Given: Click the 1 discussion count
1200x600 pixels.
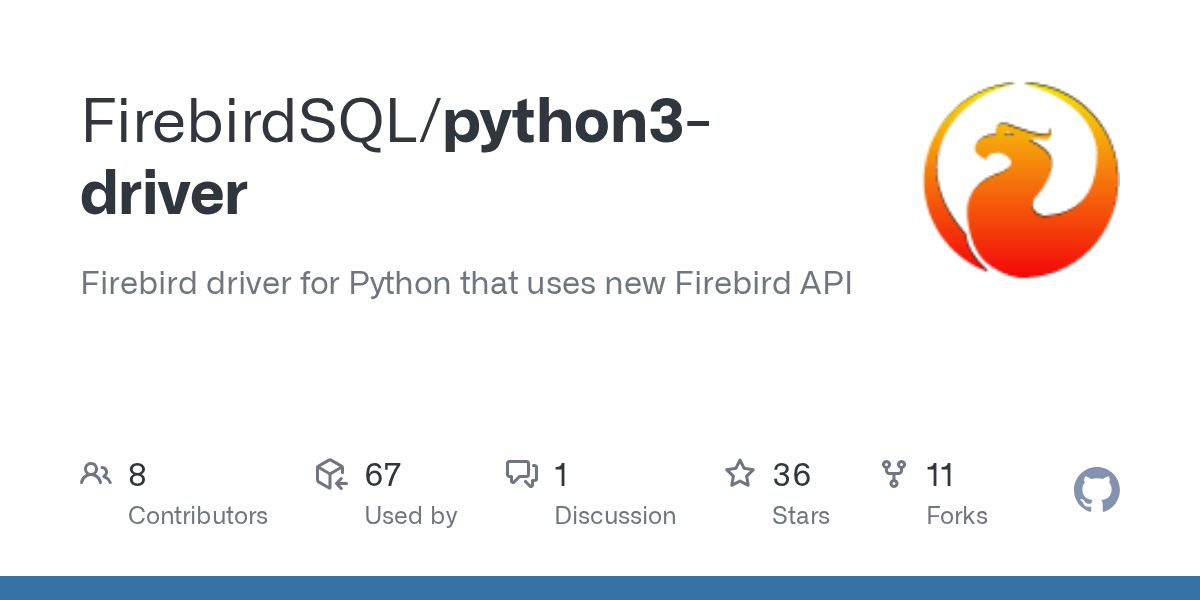Looking at the screenshot, I should [562, 475].
